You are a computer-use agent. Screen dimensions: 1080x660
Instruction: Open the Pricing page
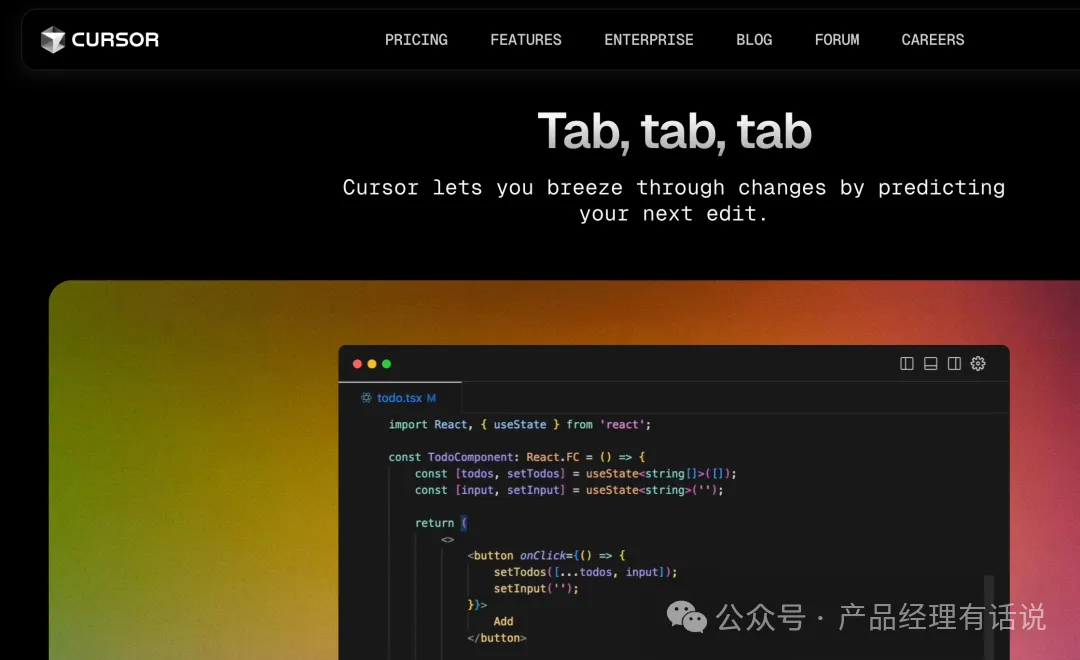pos(416,40)
